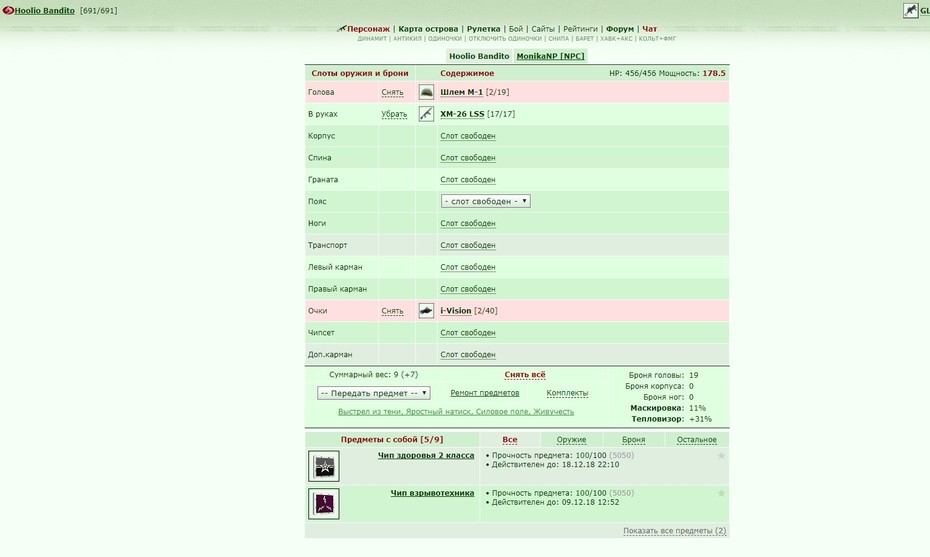Click the Шлем М-1 helmet icon

pyautogui.click(x=426, y=92)
